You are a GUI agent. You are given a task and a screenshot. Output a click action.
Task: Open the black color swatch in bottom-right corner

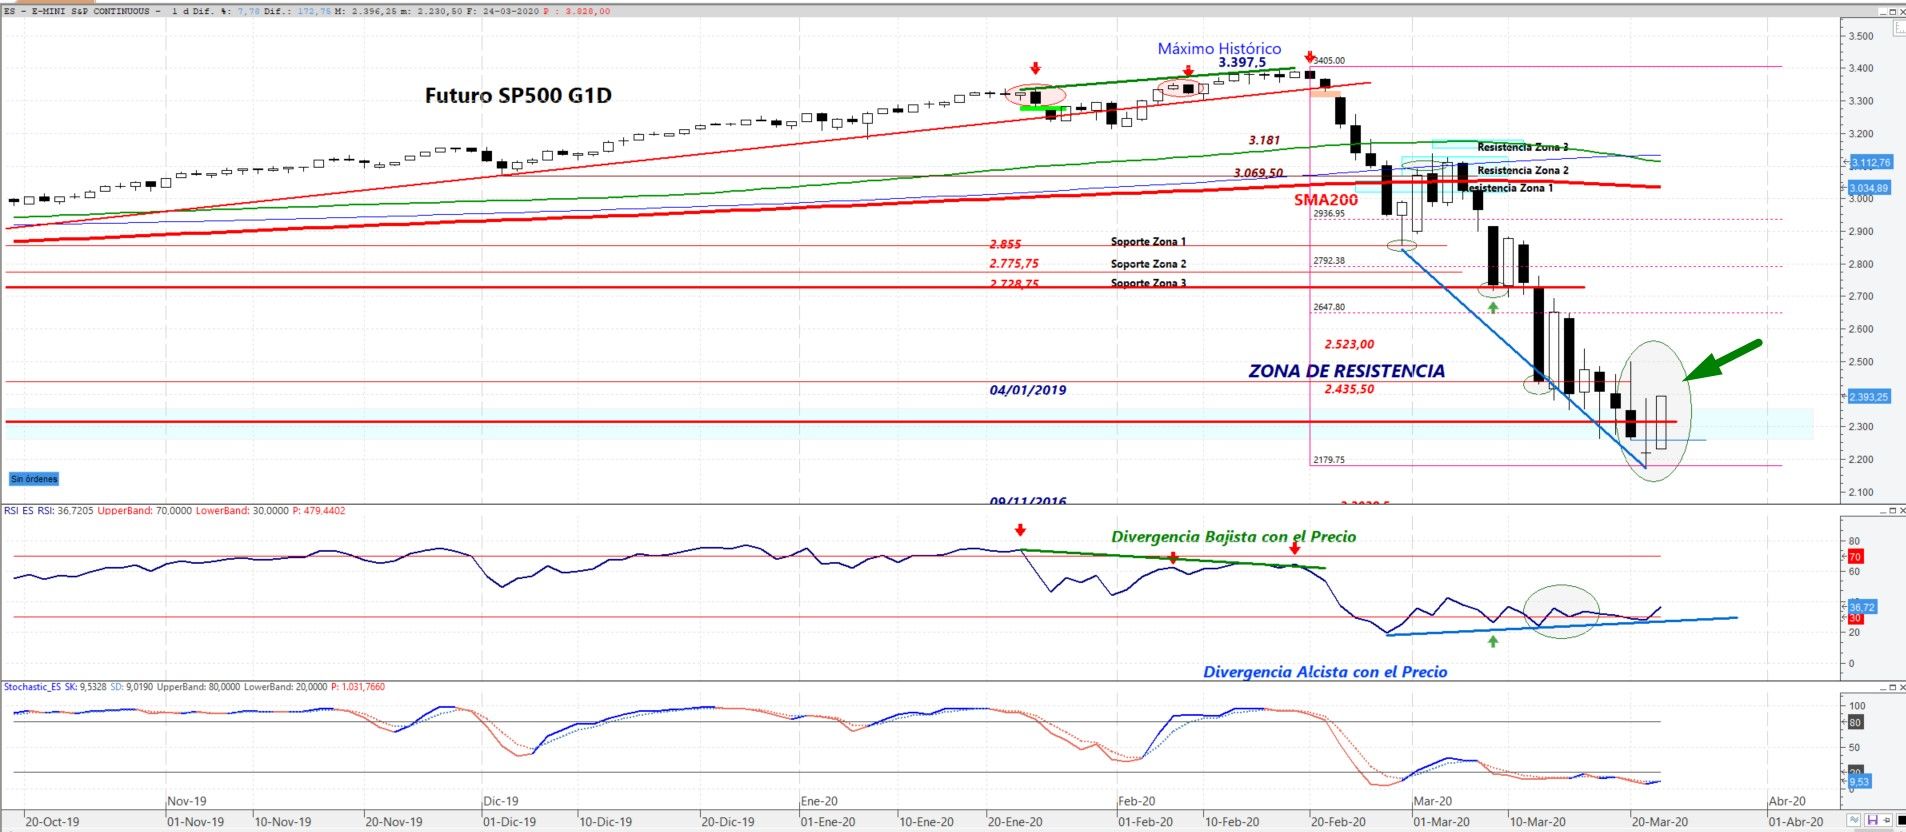pyautogui.click(x=1901, y=820)
